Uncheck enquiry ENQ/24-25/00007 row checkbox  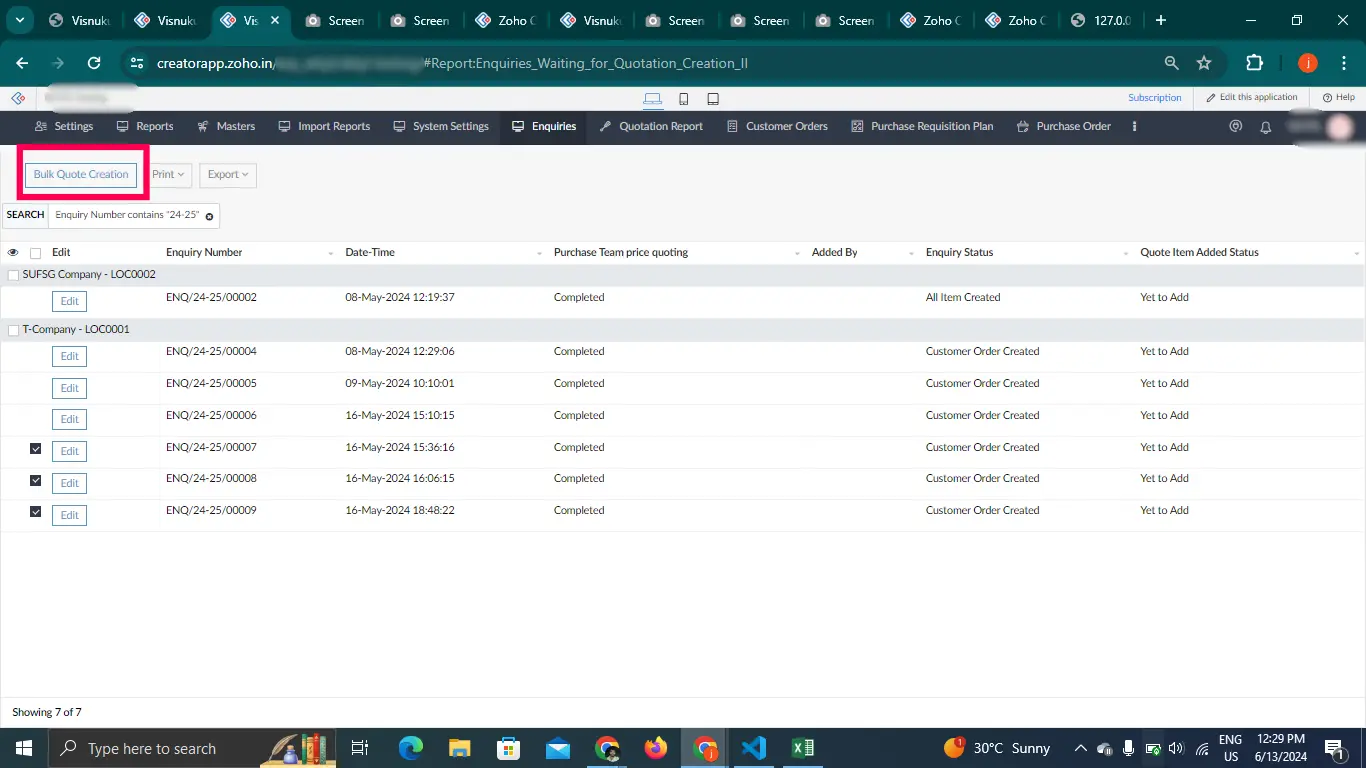(35, 450)
